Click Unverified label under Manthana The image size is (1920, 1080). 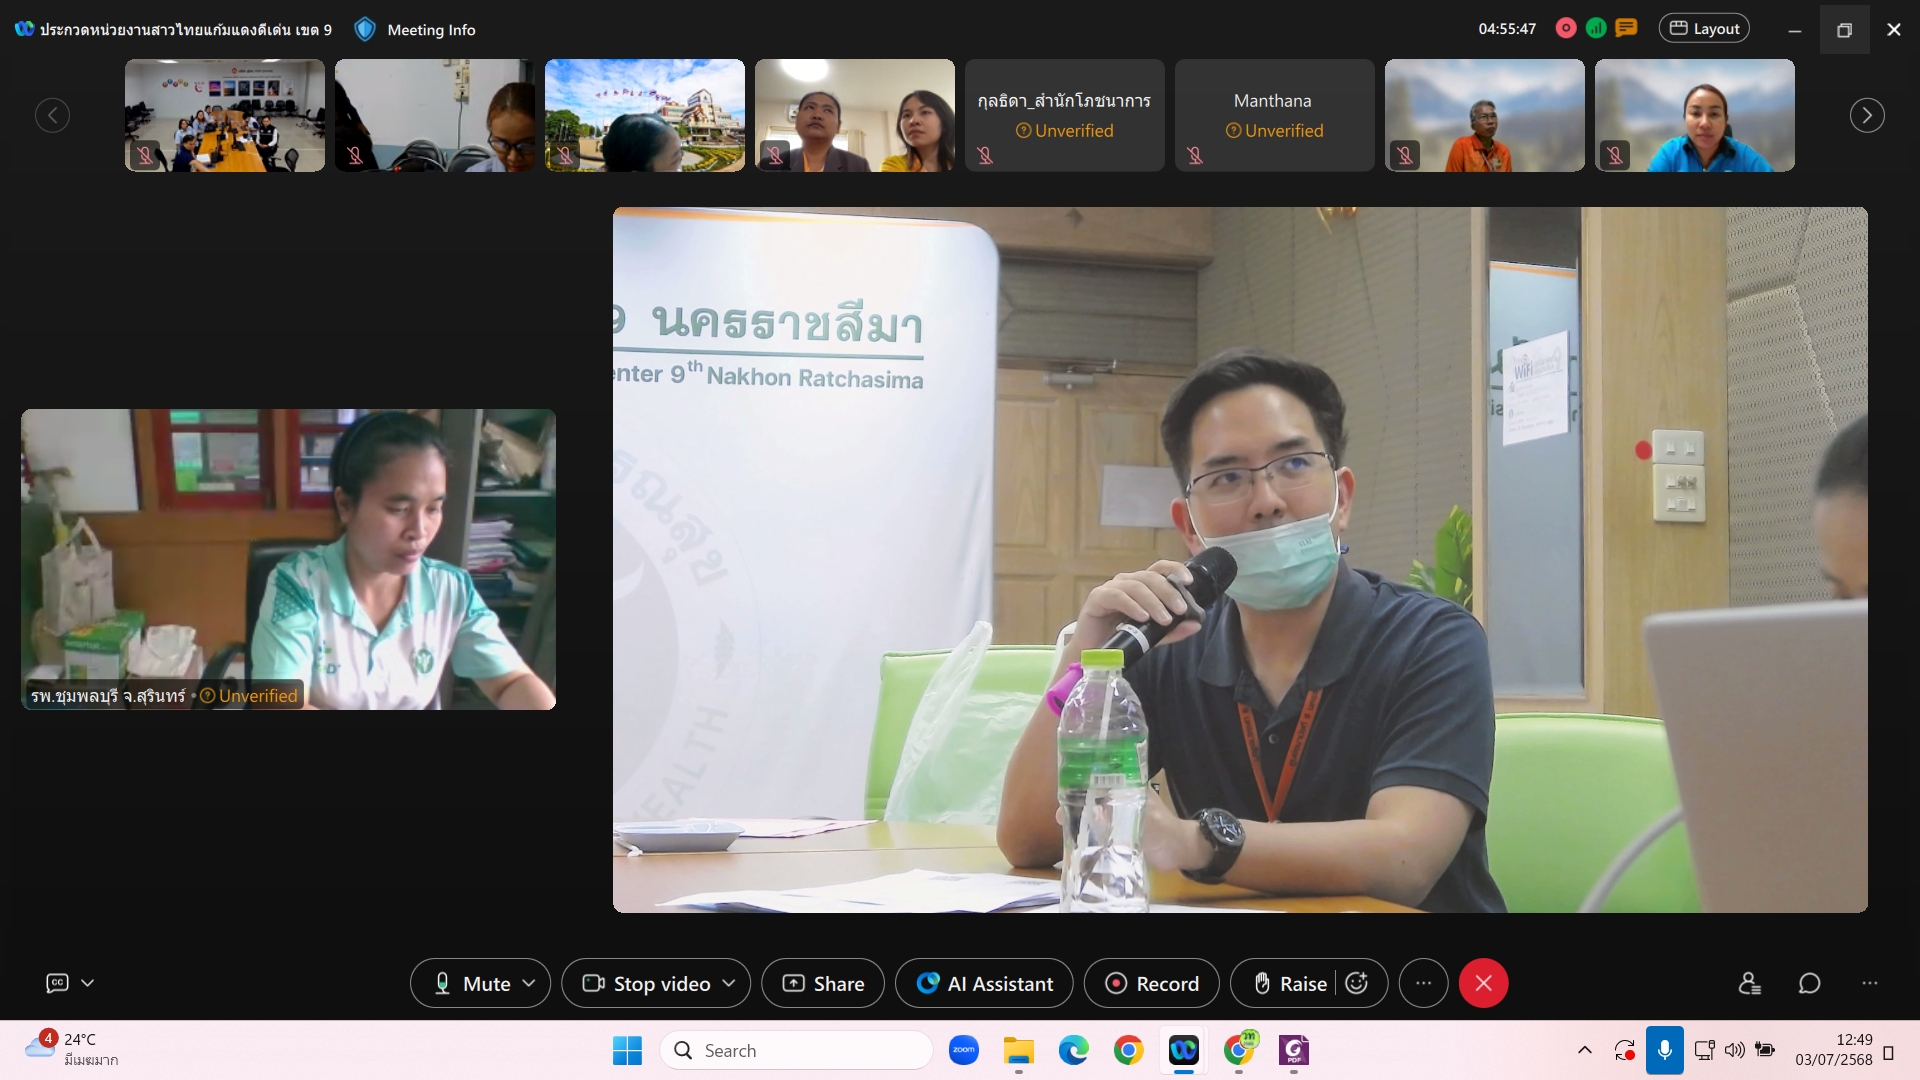(x=1275, y=131)
